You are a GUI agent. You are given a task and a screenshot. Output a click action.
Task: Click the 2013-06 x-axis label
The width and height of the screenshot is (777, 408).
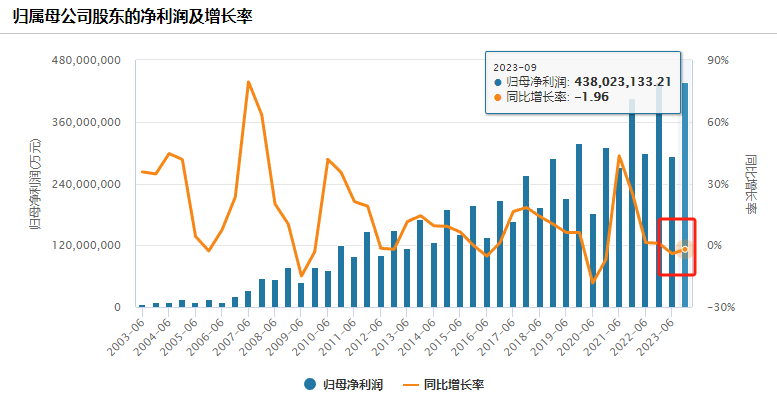[390, 337]
